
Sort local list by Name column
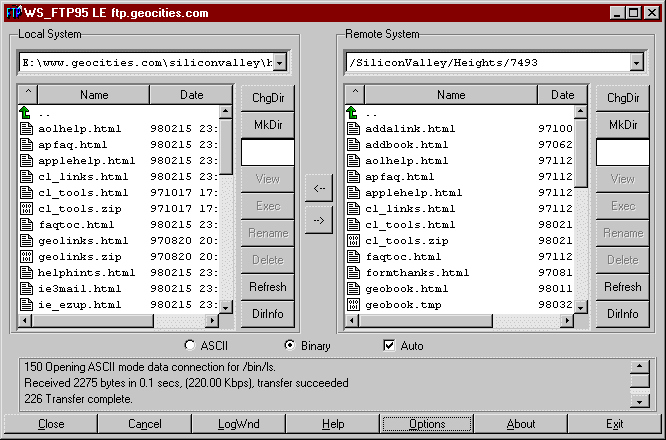click(94, 94)
